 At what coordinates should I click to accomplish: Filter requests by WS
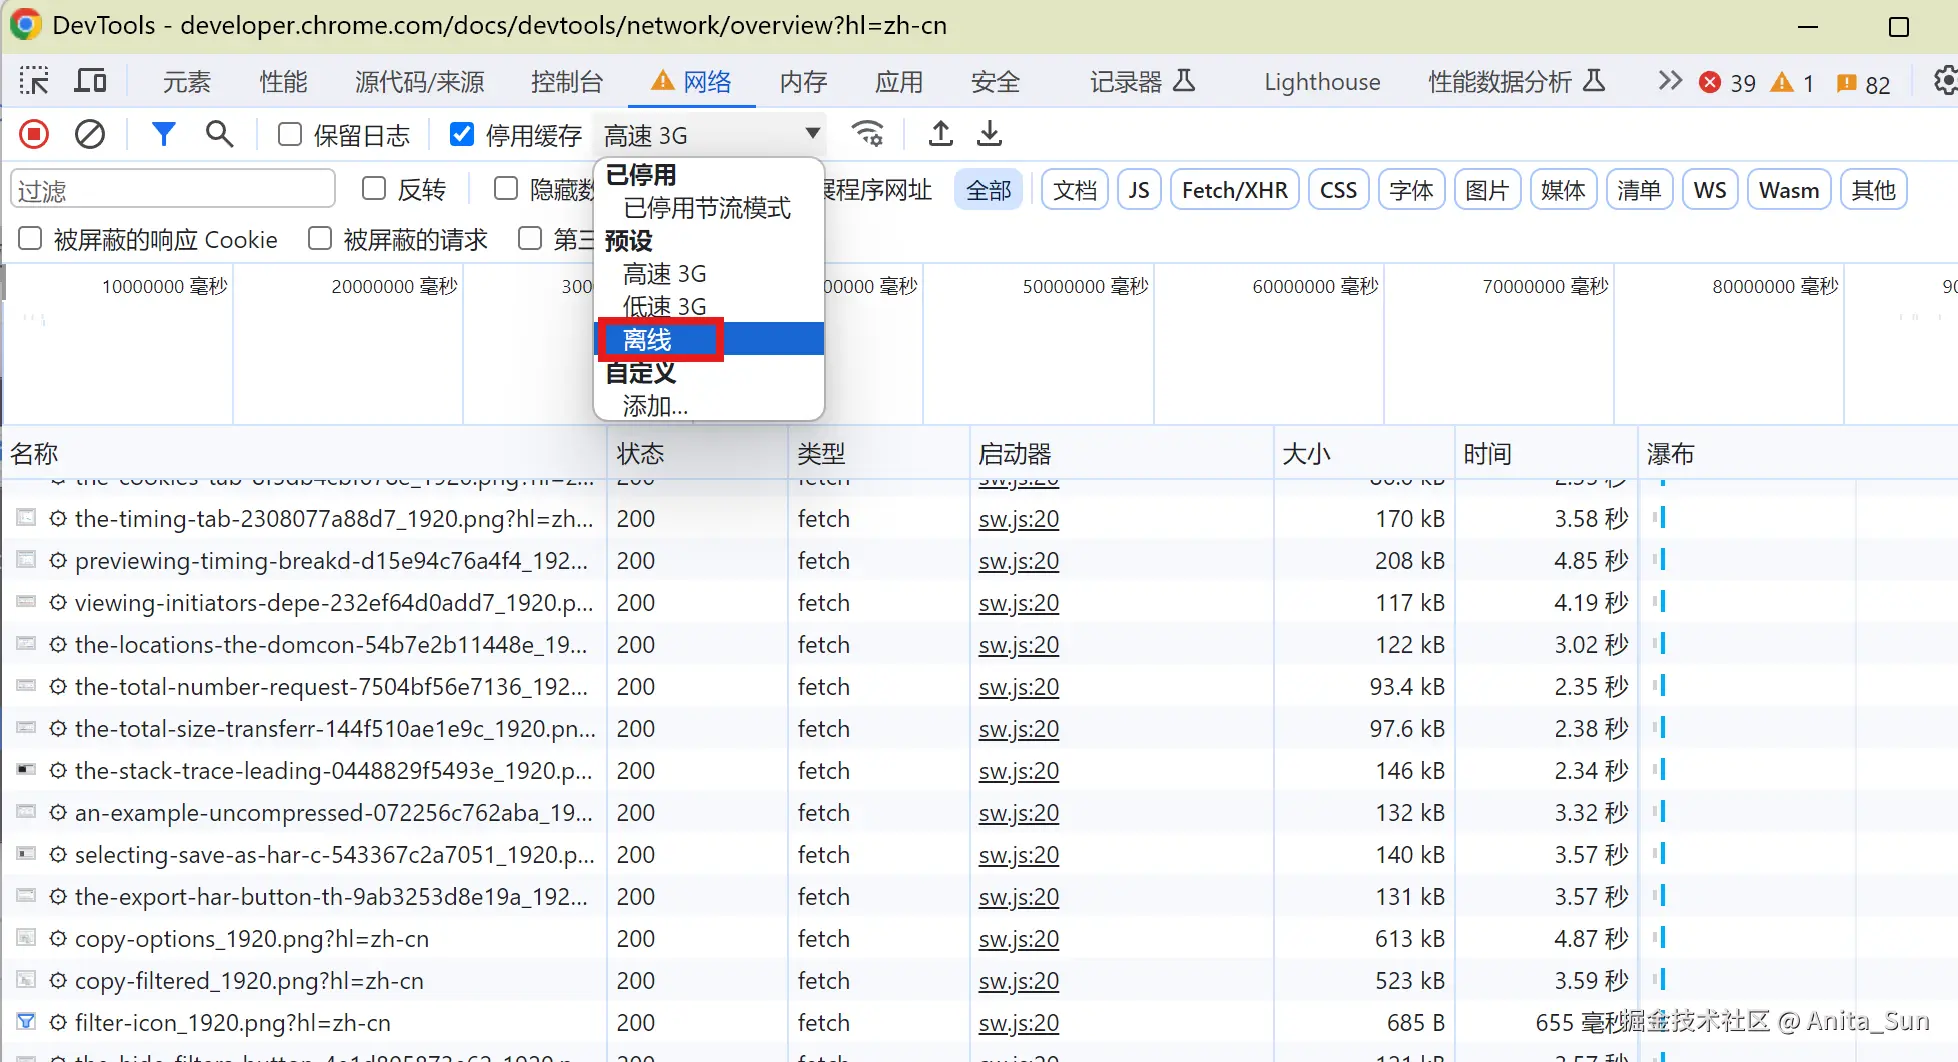[x=1710, y=190]
